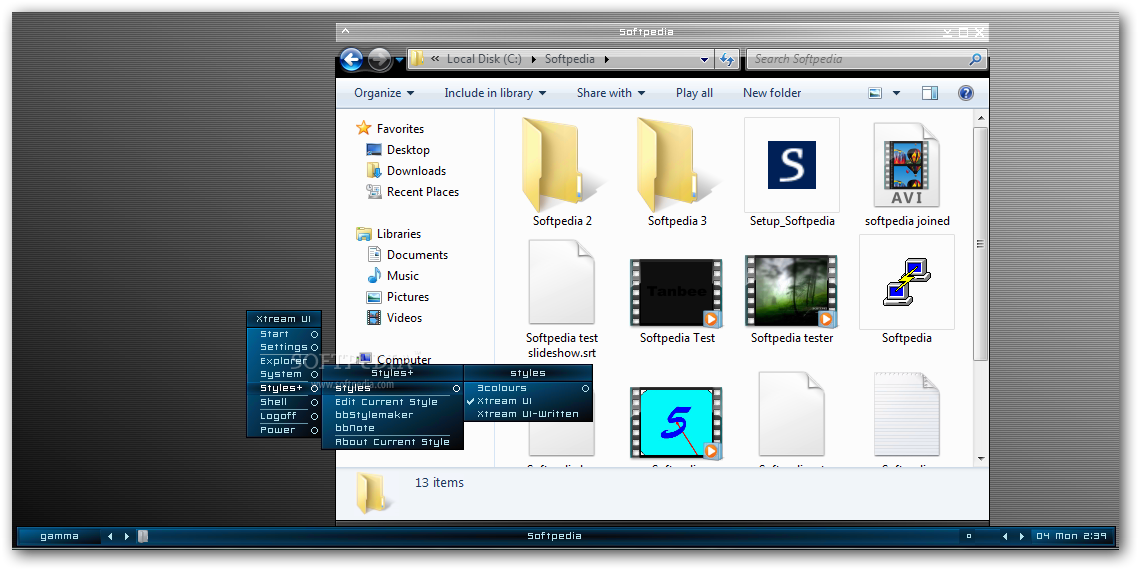Click next workspace arrow beside gamma
1139x570 pixels.
pyautogui.click(x=126, y=537)
